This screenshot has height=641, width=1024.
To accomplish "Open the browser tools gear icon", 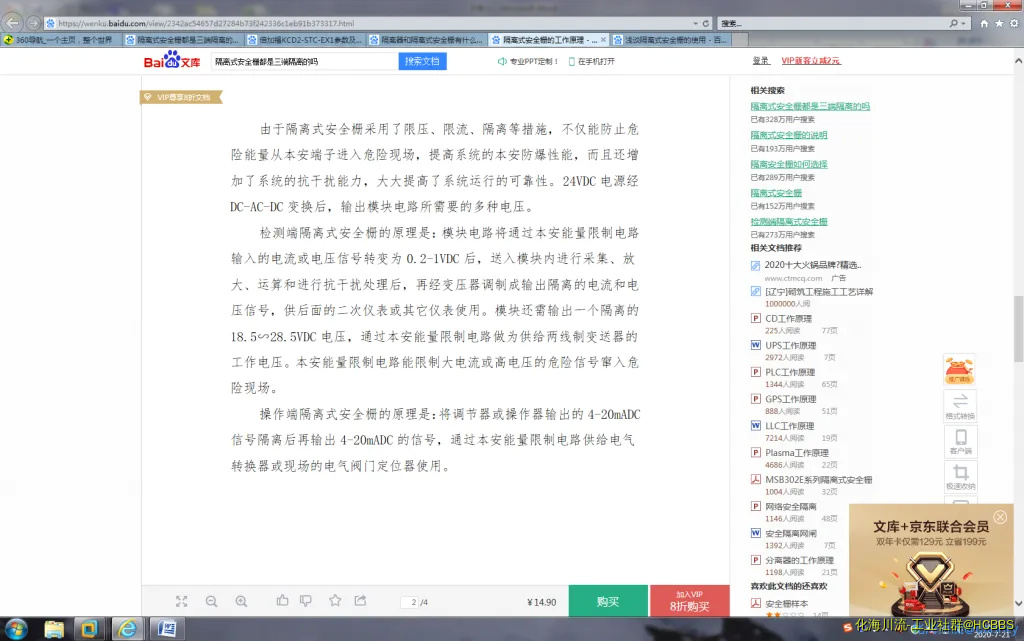I will pos(1014,23).
